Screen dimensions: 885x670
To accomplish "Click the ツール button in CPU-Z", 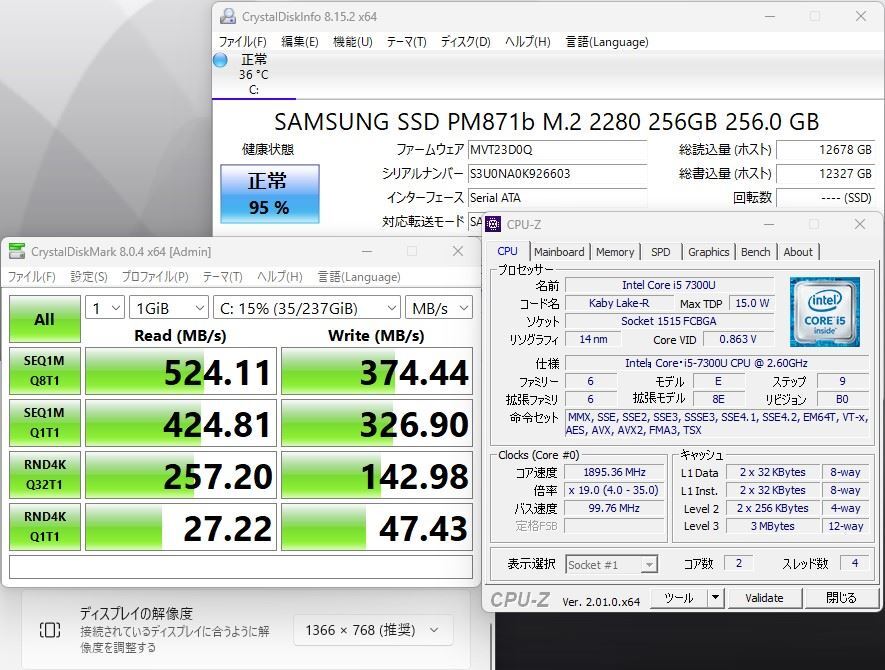I will tap(679, 598).
